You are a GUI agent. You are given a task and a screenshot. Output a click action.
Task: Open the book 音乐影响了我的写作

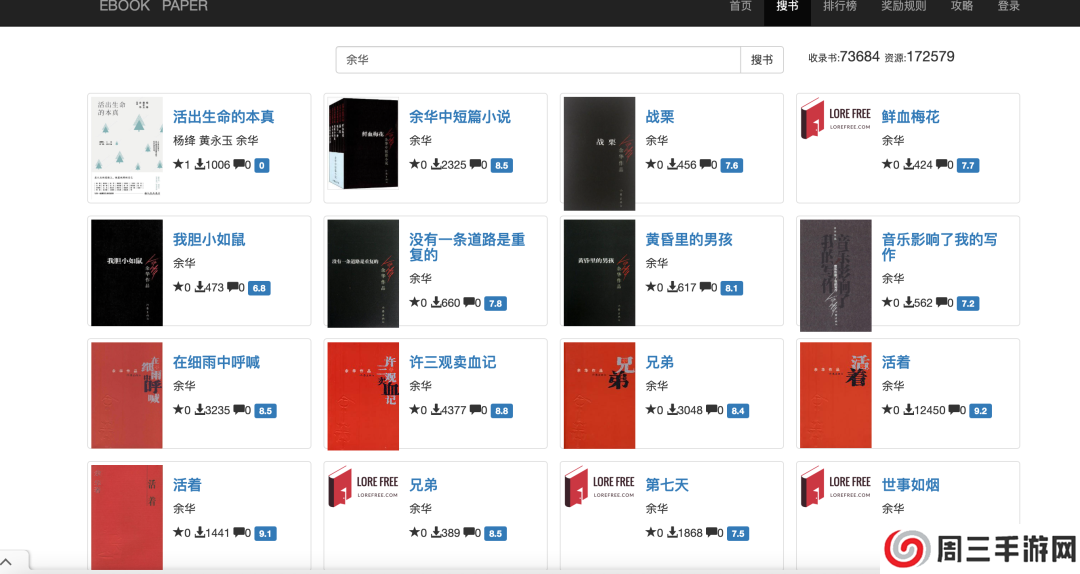click(939, 247)
